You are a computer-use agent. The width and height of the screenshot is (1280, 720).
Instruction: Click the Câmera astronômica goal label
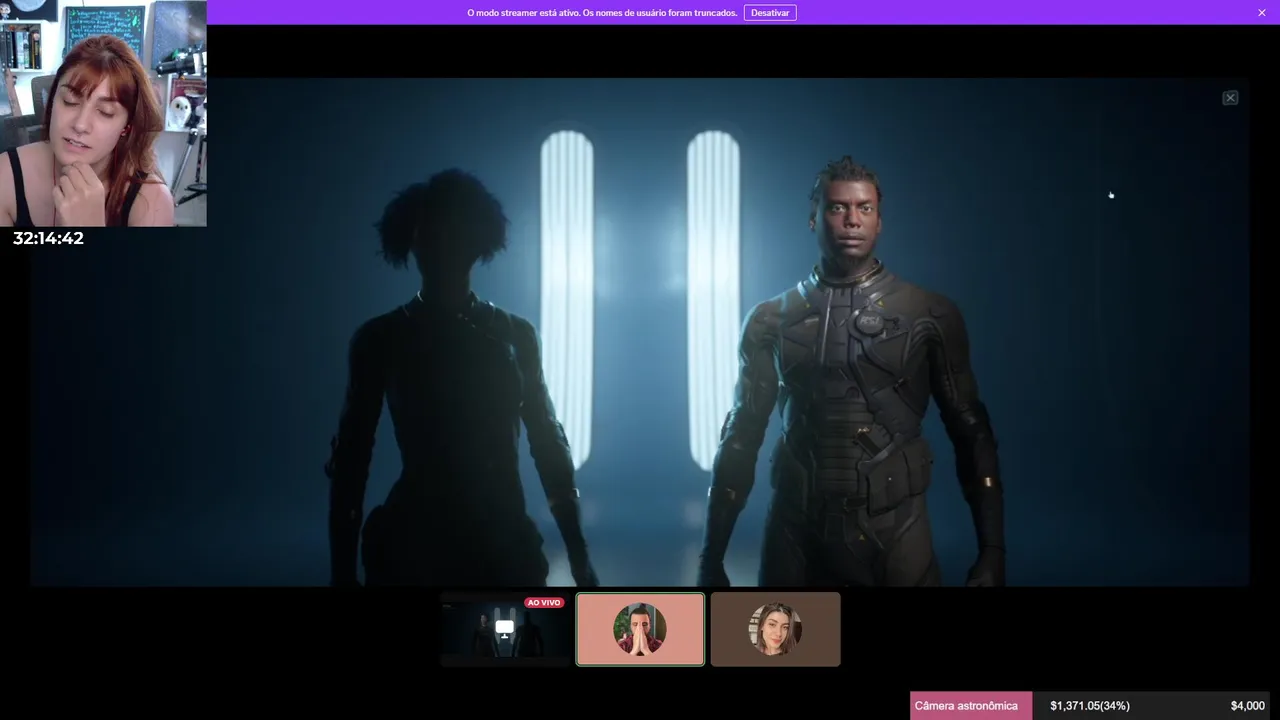[x=966, y=706]
